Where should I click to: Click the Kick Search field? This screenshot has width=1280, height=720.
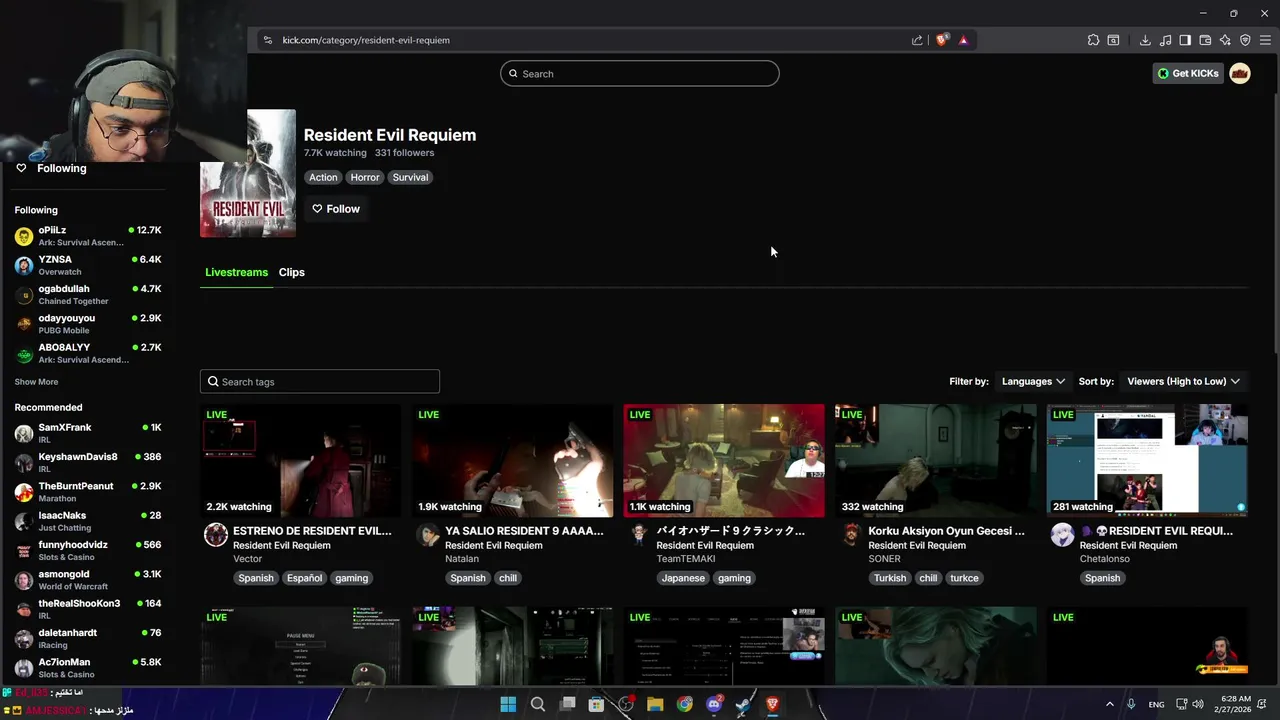tap(640, 73)
